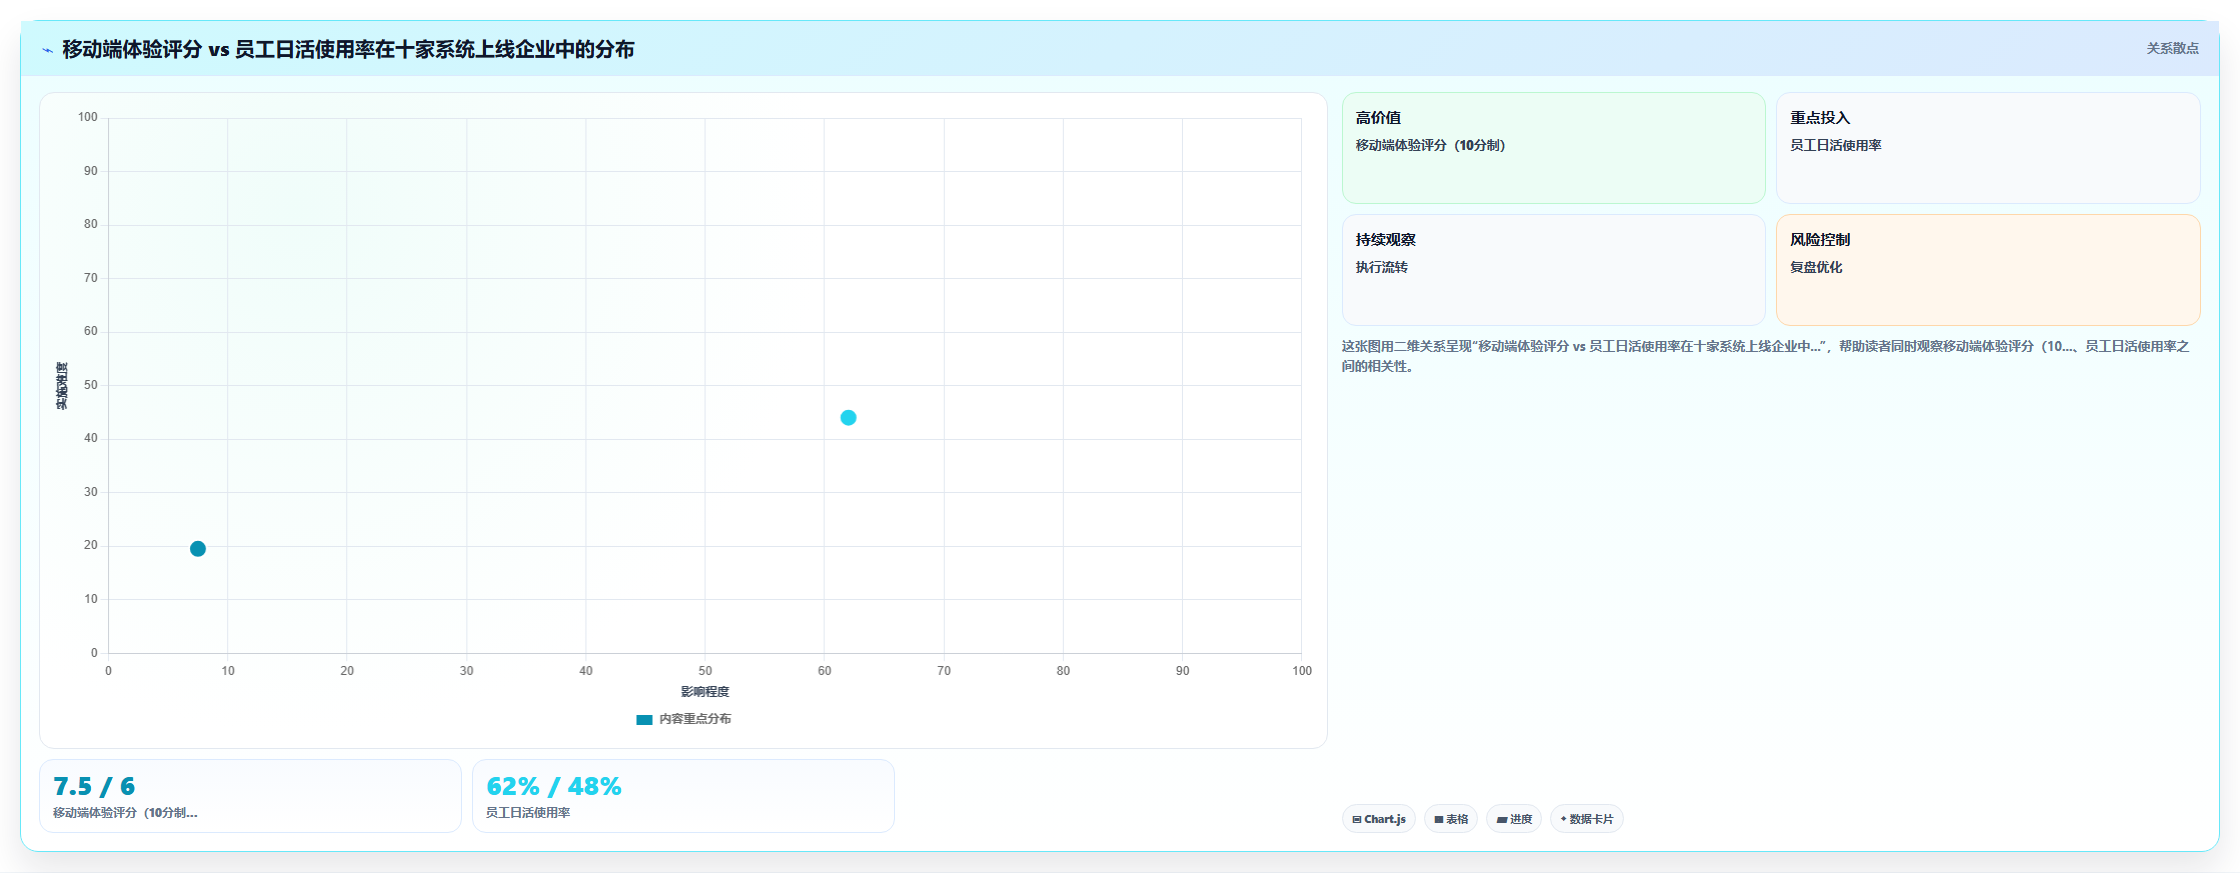Click the 进度 tag chip
The image size is (2240, 873).
point(1514,819)
